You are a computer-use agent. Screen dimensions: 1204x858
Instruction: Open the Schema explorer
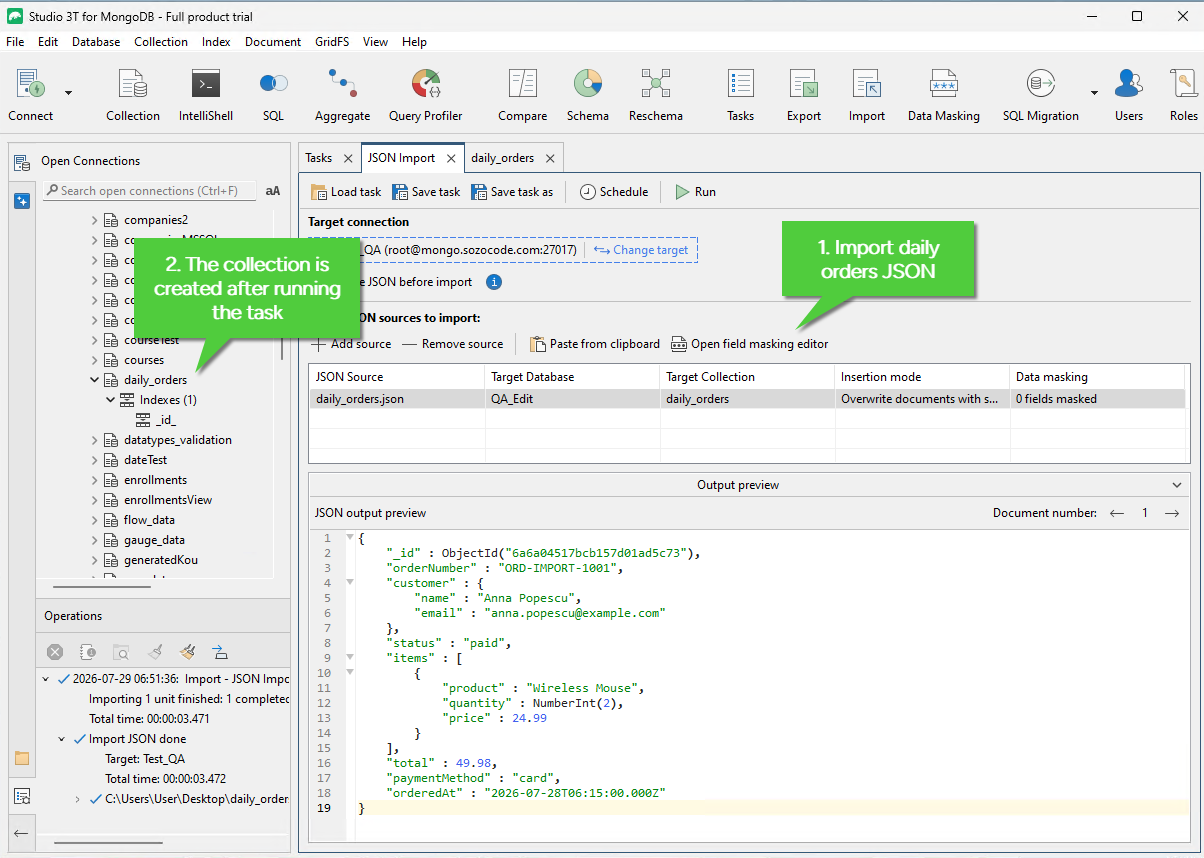coord(588,95)
